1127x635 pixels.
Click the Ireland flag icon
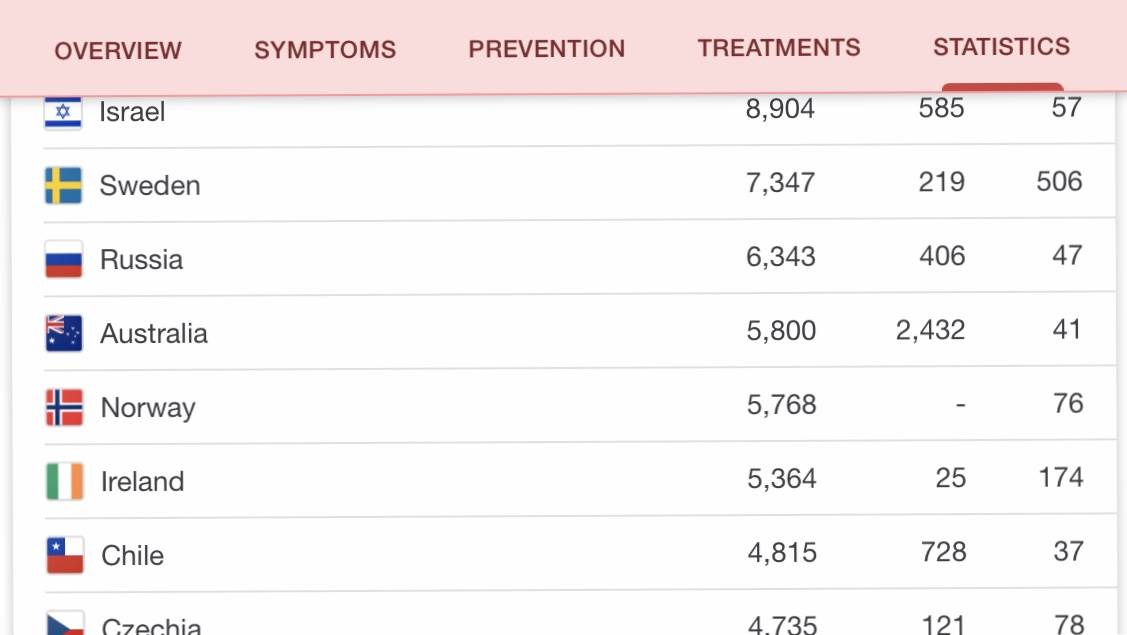tap(65, 481)
